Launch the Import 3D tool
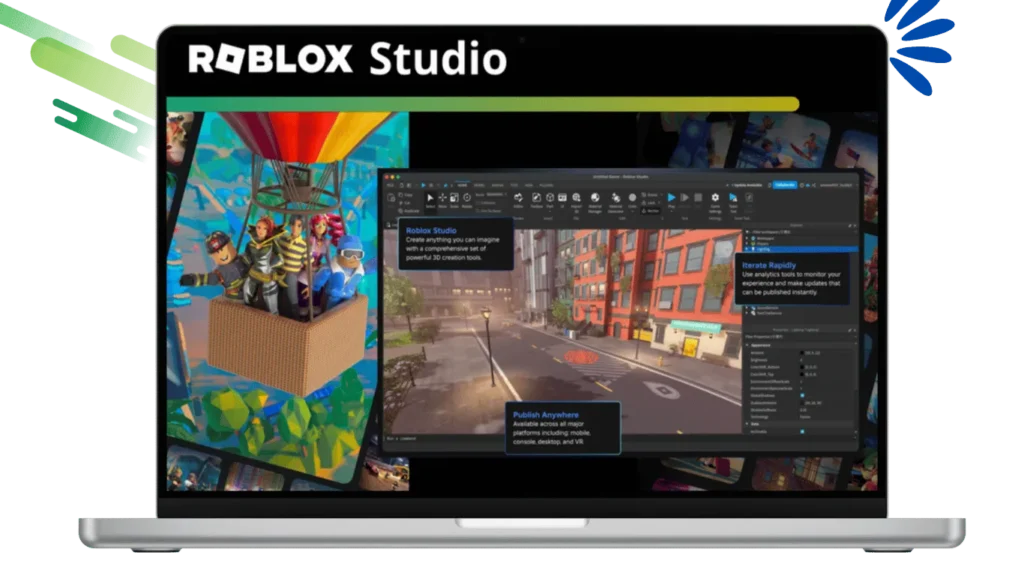 coord(576,201)
